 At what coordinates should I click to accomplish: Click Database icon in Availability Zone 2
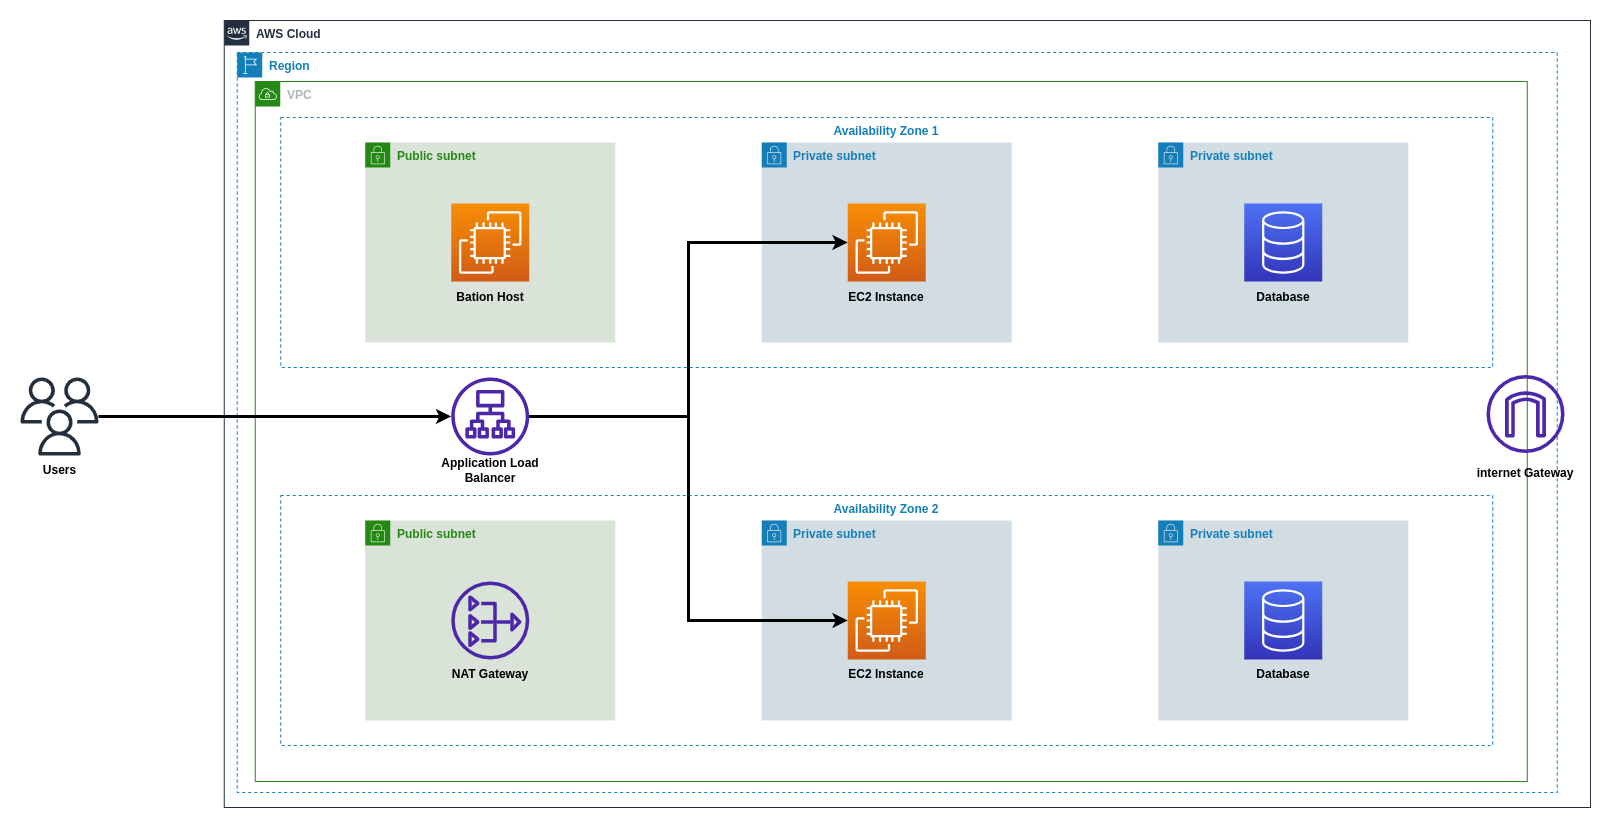(1283, 620)
